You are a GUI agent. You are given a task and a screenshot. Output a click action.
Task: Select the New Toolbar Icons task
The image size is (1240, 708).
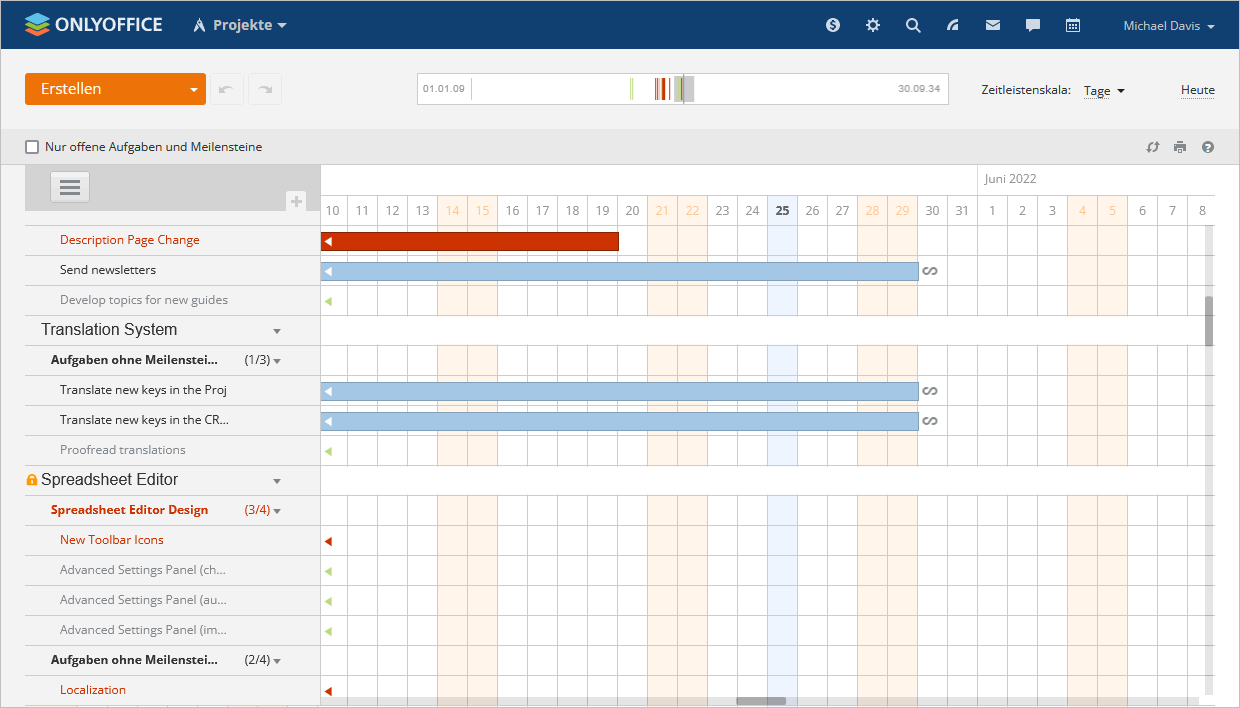point(112,540)
